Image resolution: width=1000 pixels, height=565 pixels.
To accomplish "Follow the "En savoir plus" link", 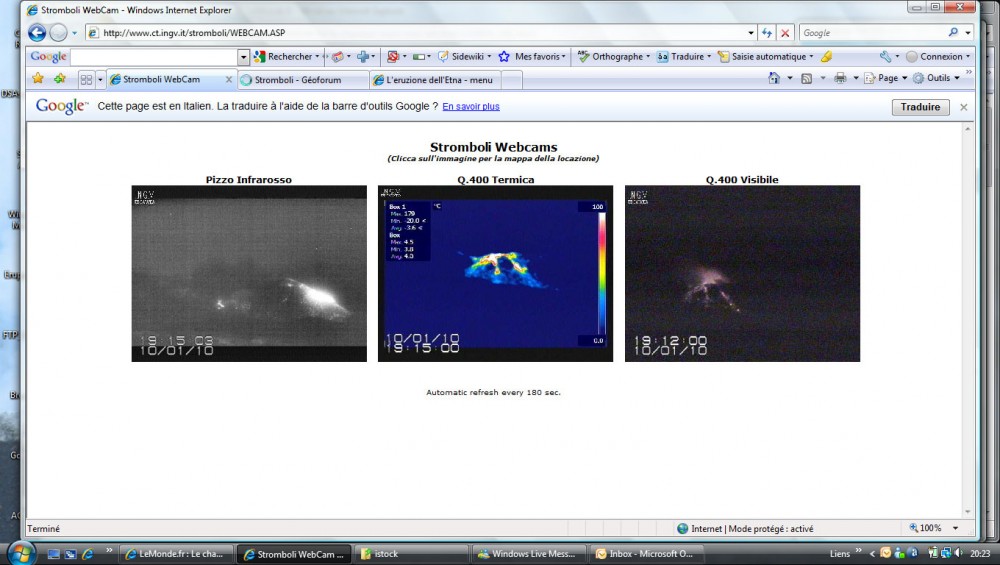I will coord(471,107).
